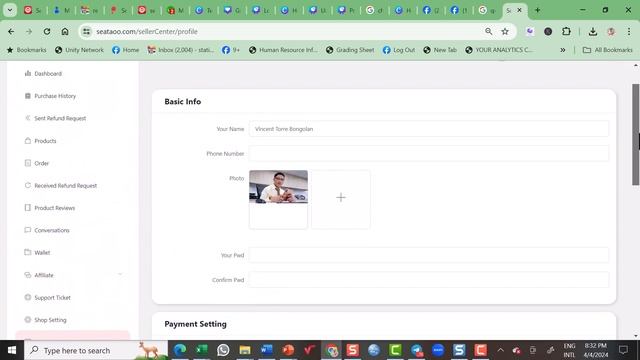Open Excel from the taskbar
This screenshot has width=640, height=360.
[202, 350]
